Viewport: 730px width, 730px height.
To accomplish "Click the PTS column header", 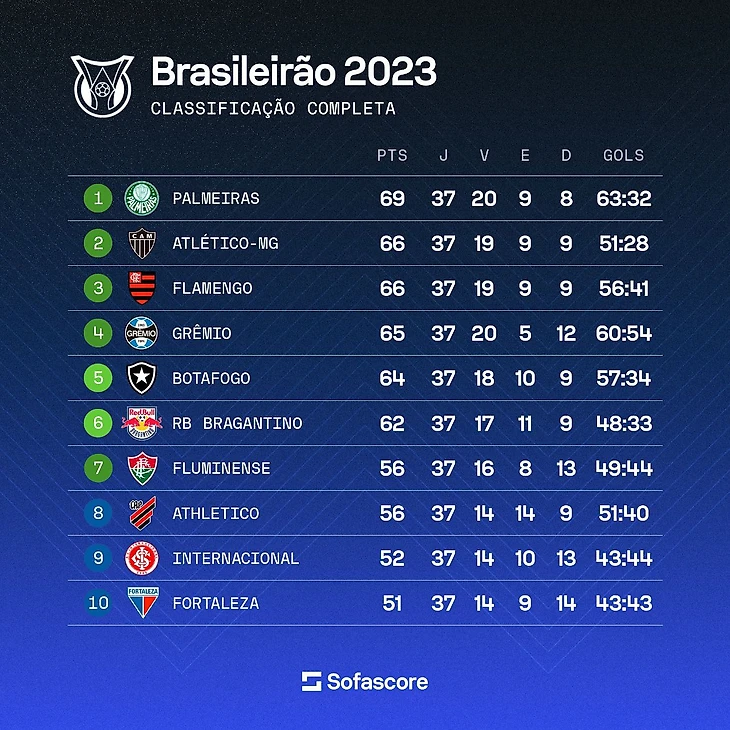I will [392, 156].
